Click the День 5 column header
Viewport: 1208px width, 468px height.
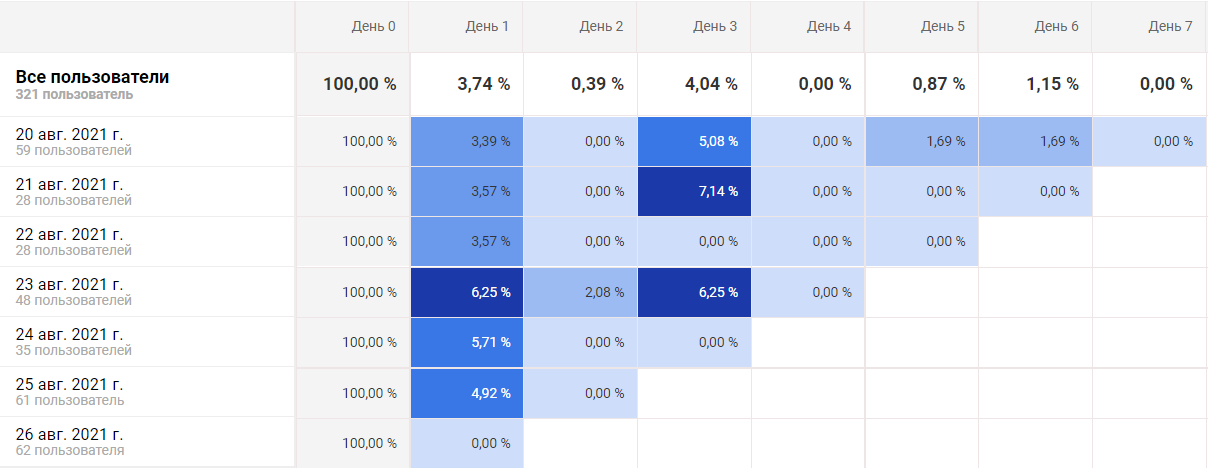click(x=942, y=26)
